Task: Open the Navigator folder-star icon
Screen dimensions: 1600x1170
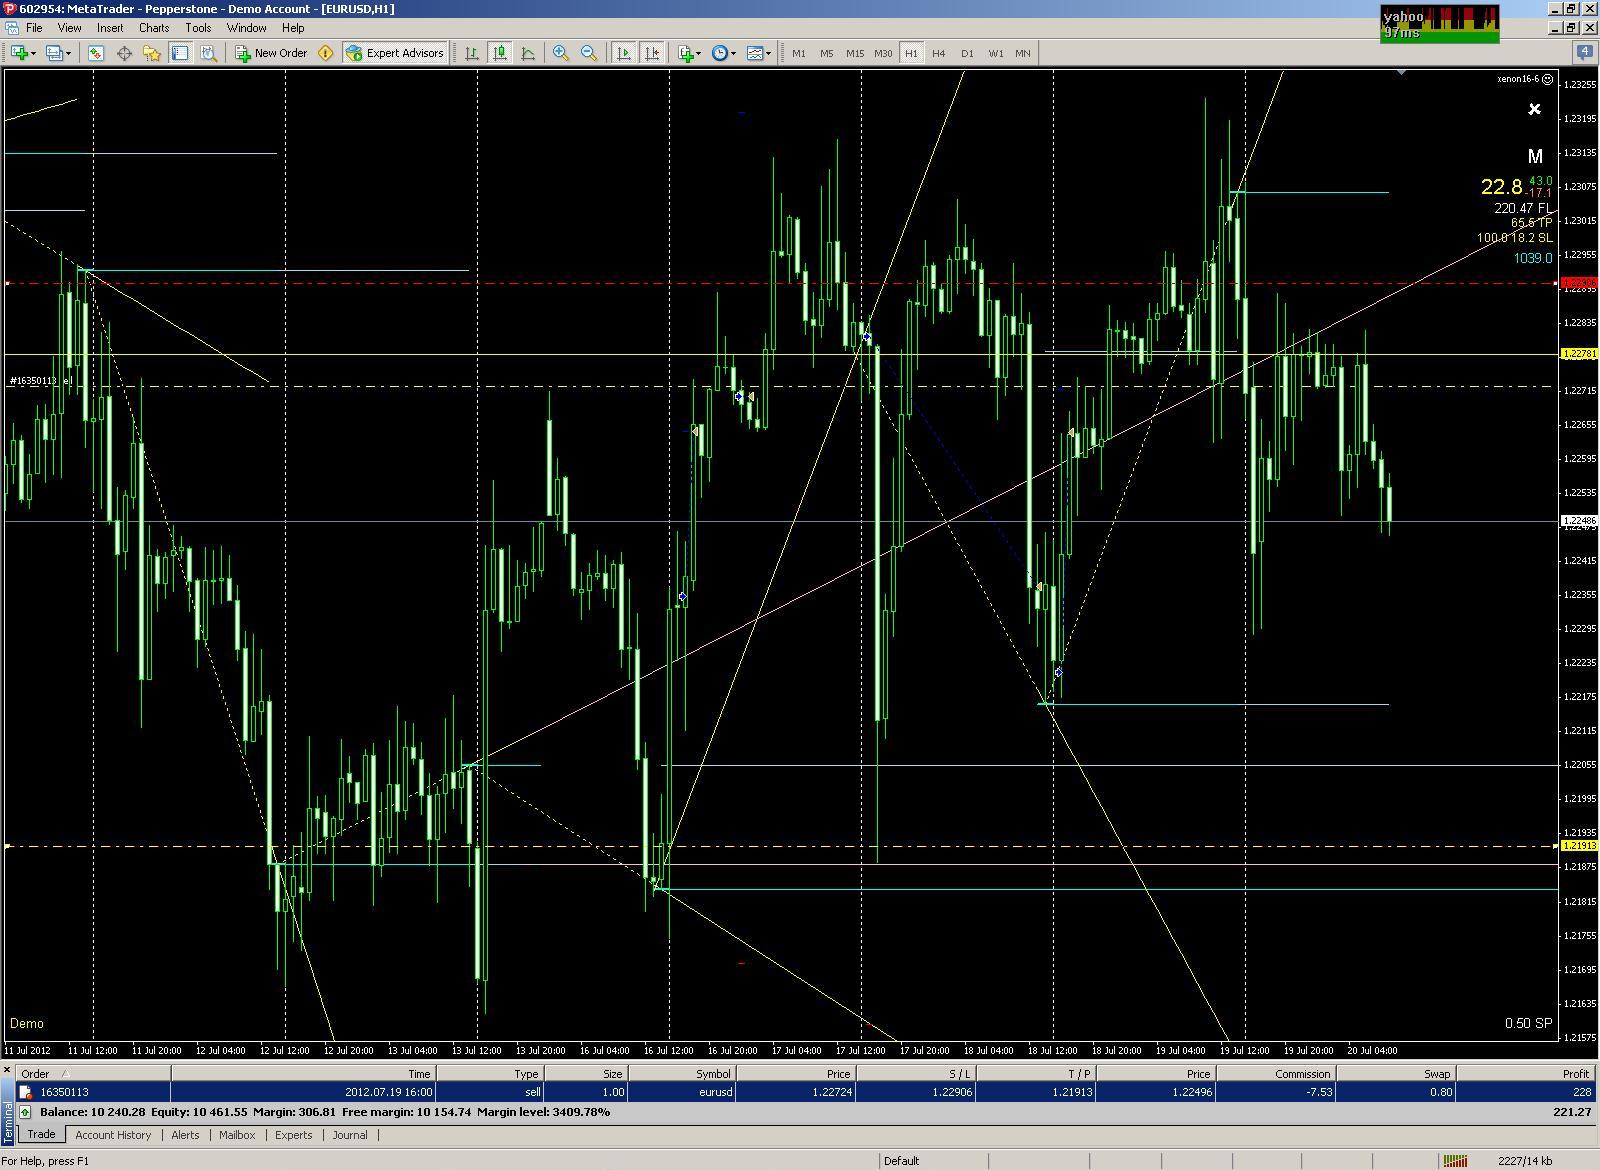Action: (x=152, y=53)
